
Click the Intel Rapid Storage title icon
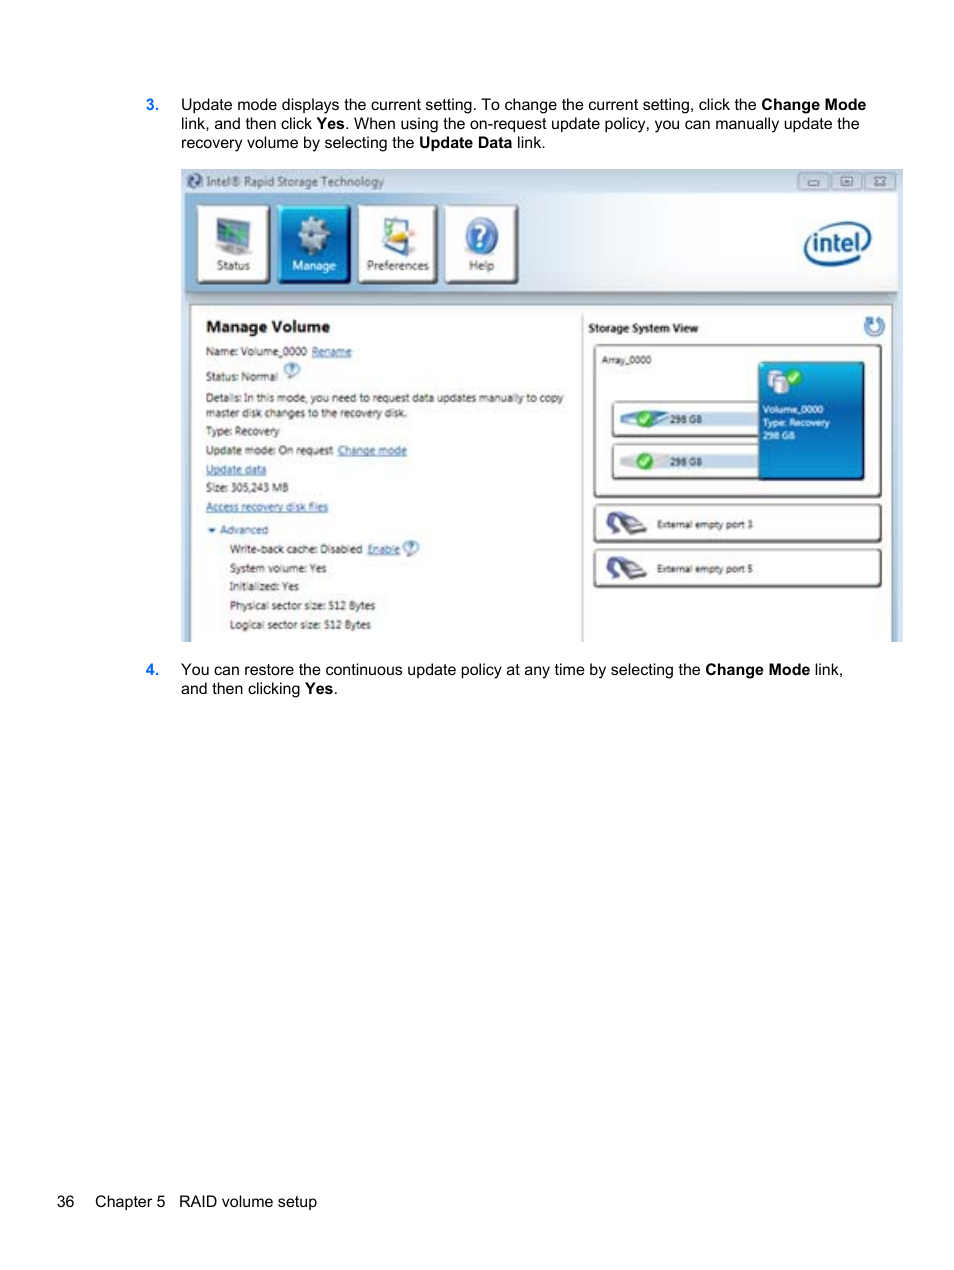click(195, 181)
